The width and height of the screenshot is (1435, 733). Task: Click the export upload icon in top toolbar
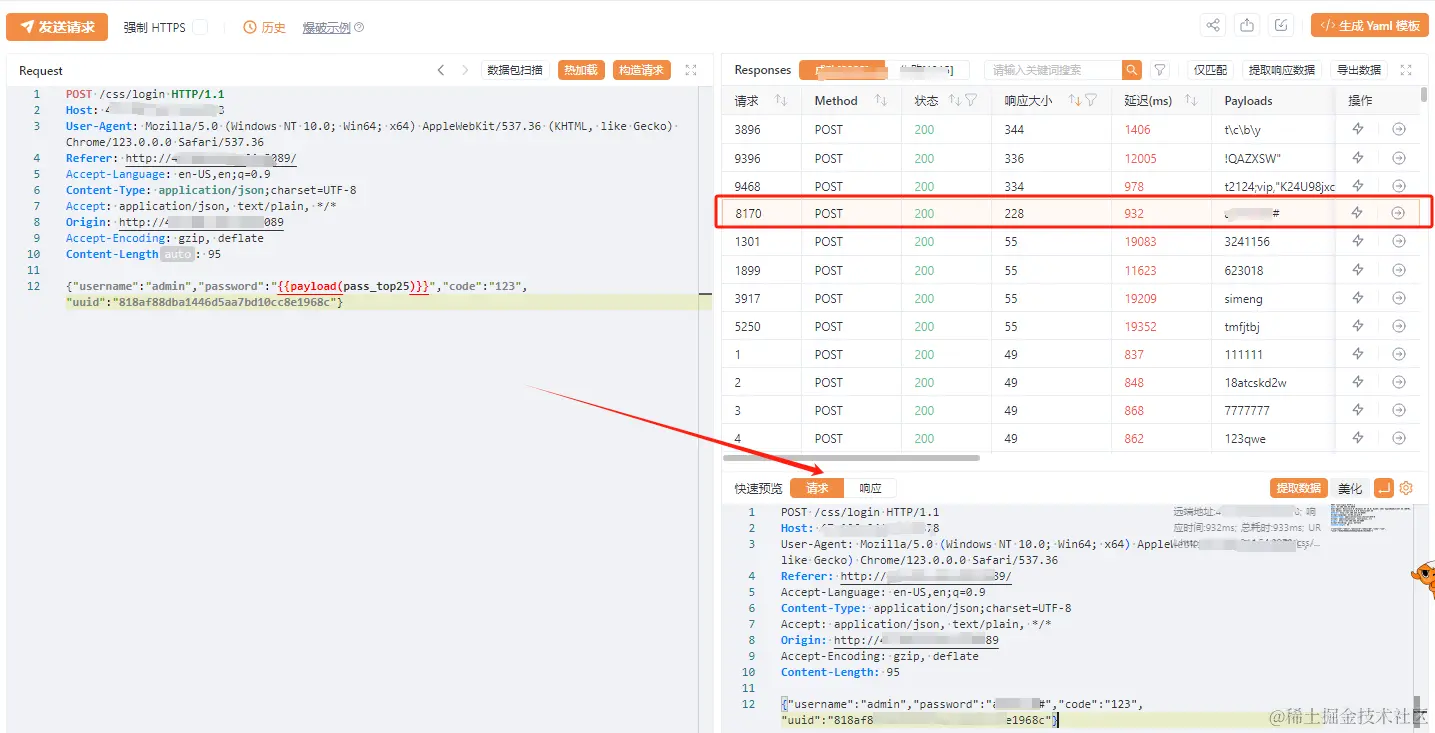[1247, 26]
